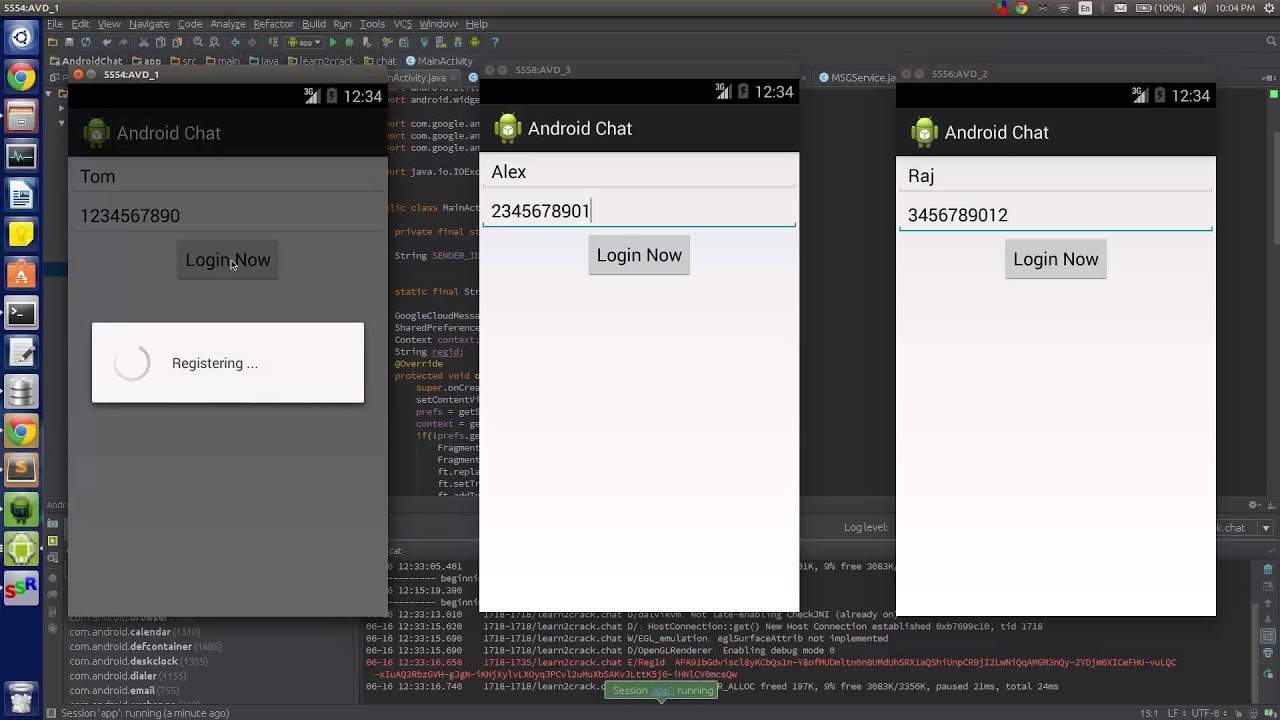Click the navigate Back blue arrow
The height and width of the screenshot is (720, 1280).
tap(235, 42)
